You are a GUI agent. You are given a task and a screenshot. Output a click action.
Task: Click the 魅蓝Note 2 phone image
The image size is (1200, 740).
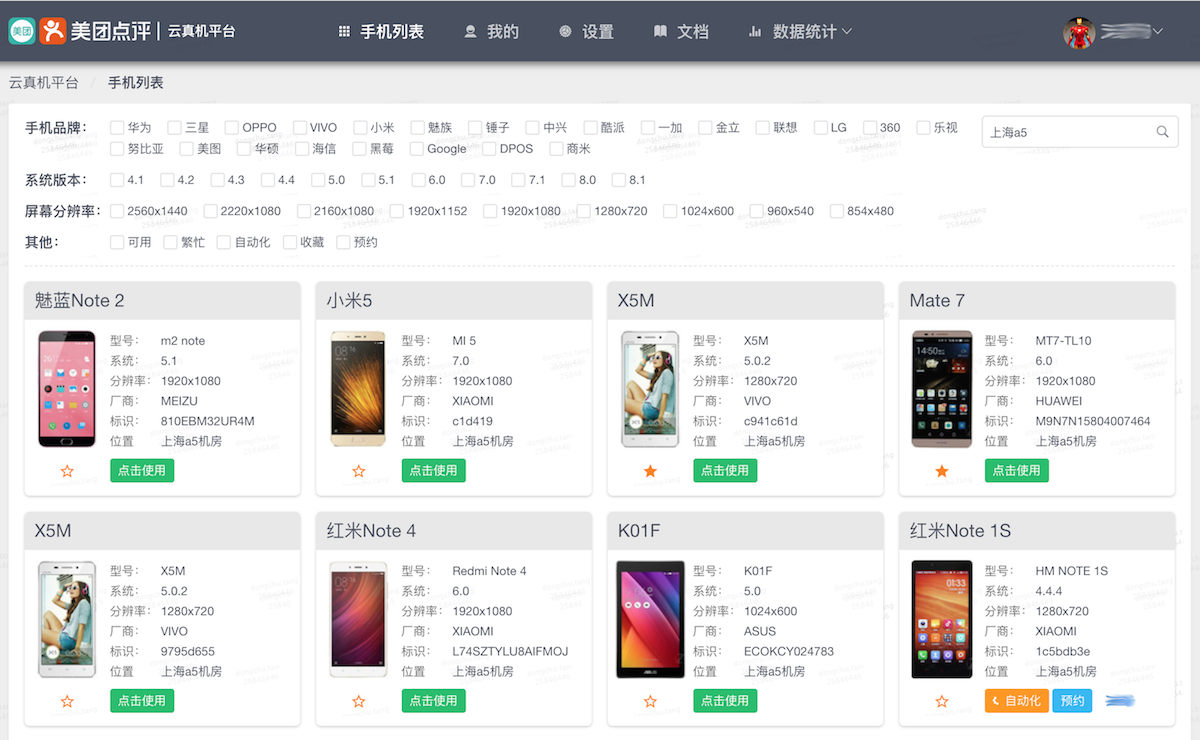tap(67, 389)
